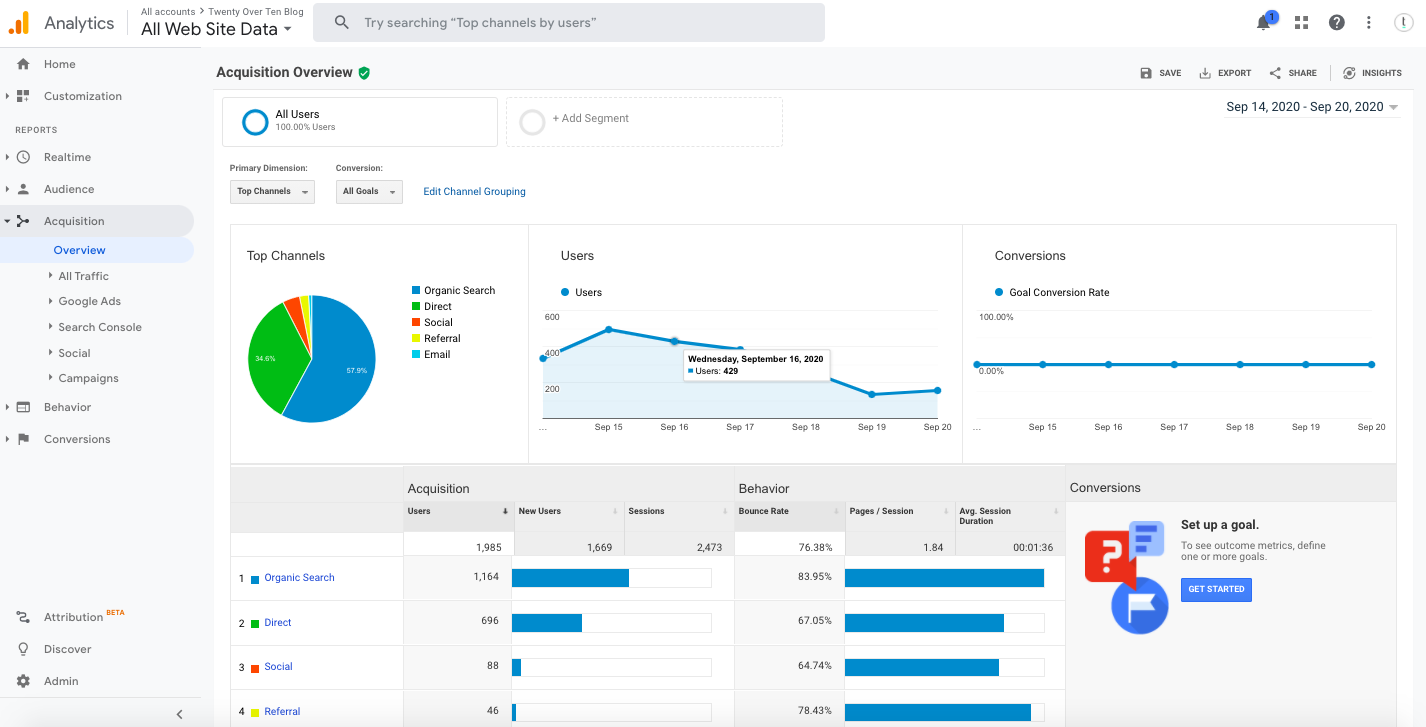Go to Search Console submenu
This screenshot has width=1426, height=727.
99,327
